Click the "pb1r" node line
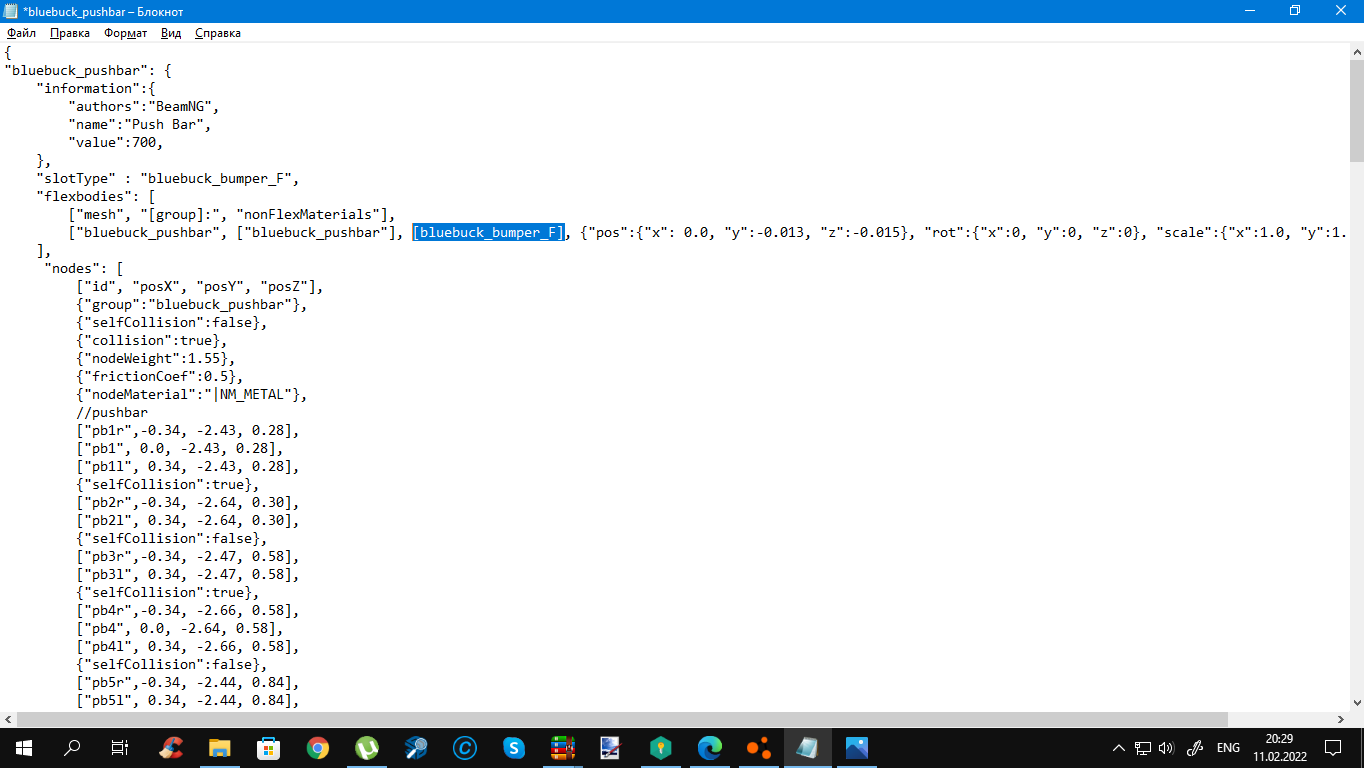 tap(188, 430)
